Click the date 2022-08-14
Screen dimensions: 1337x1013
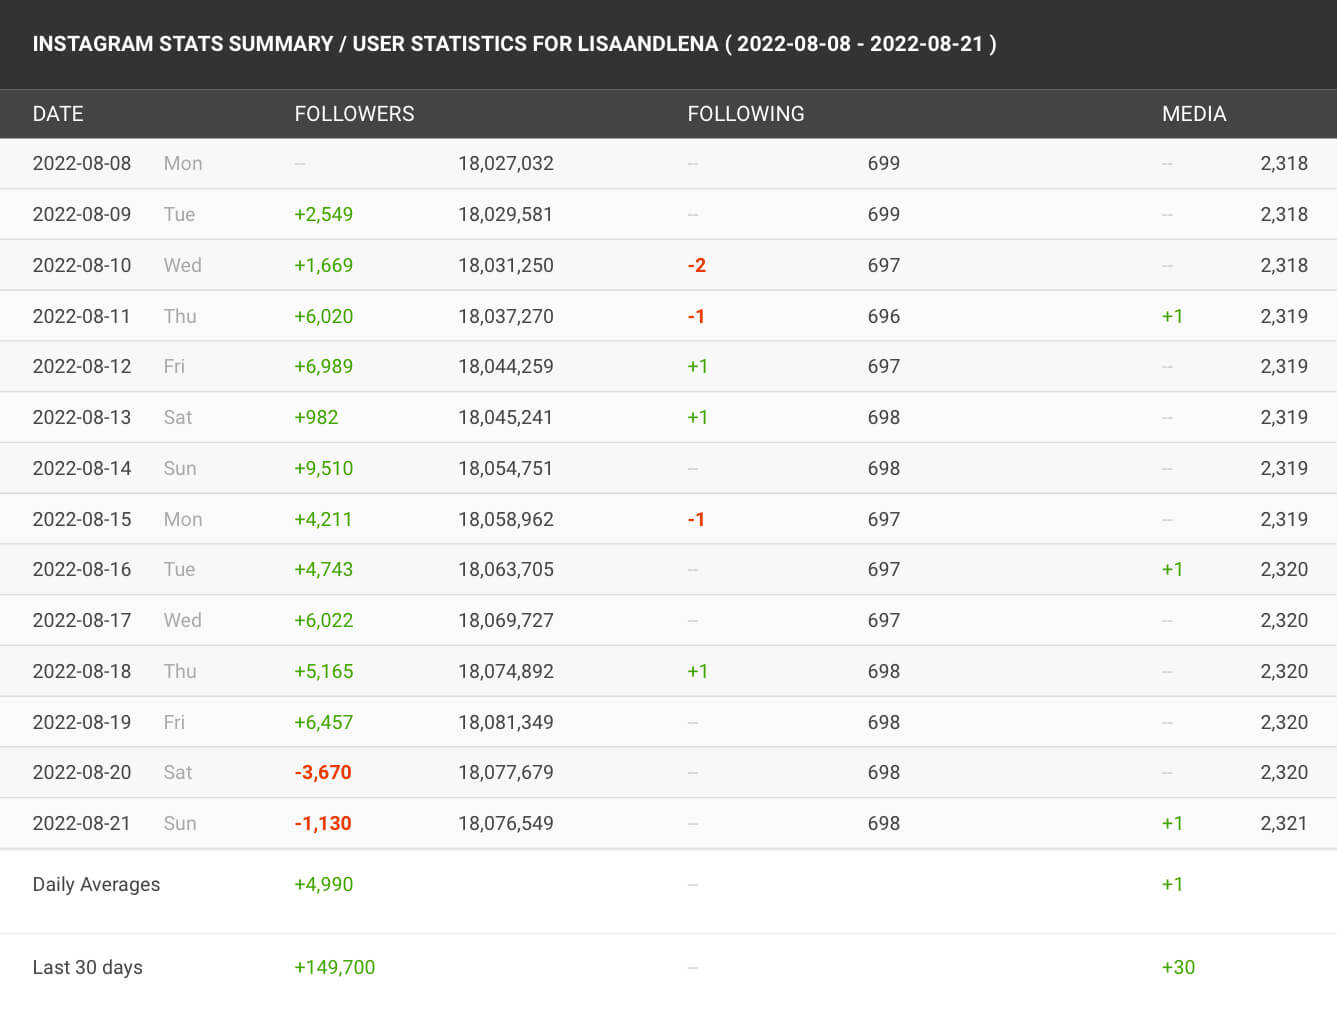point(82,468)
